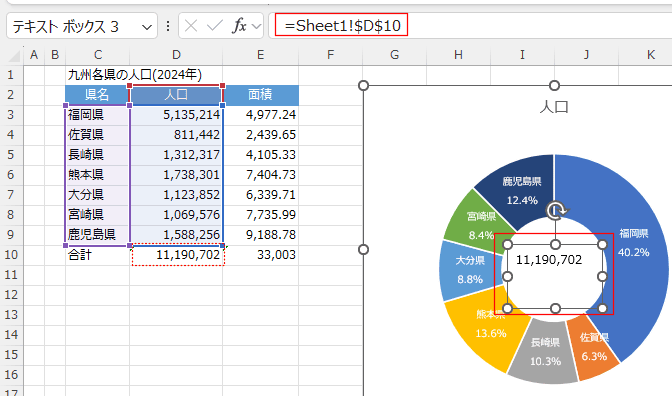Select column B header
The width and height of the screenshot is (672, 396).
tap(55, 55)
